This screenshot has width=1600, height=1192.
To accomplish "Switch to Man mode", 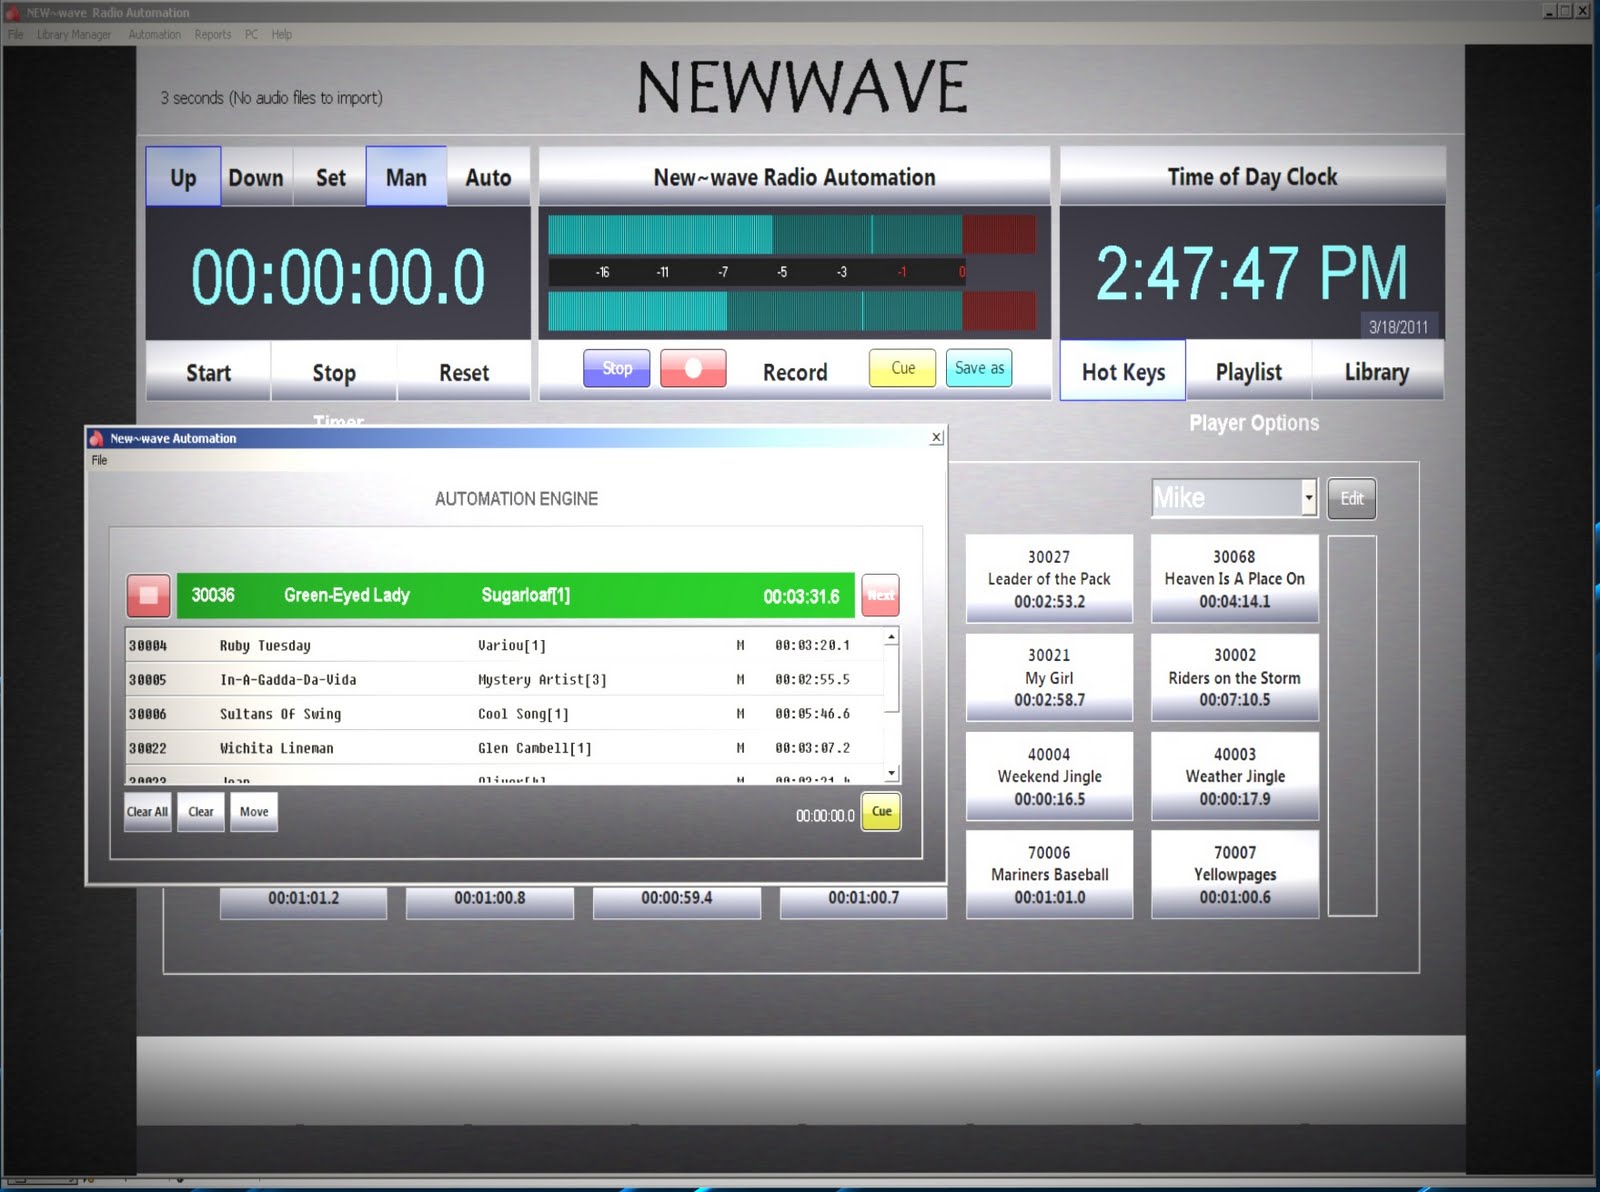I will (x=406, y=177).
